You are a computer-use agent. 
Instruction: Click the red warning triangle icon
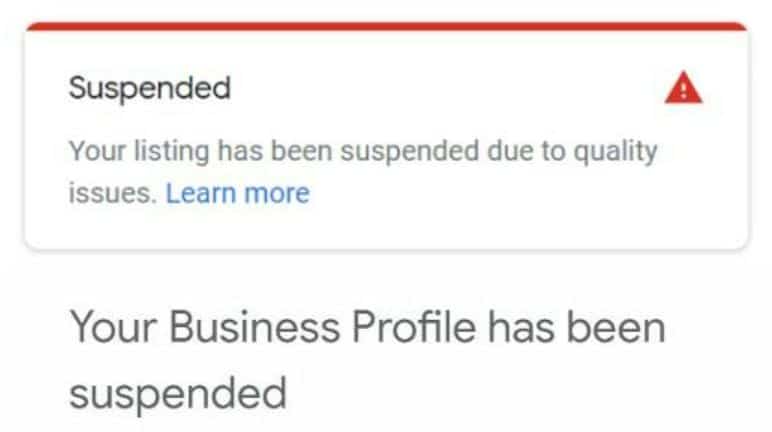[683, 89]
